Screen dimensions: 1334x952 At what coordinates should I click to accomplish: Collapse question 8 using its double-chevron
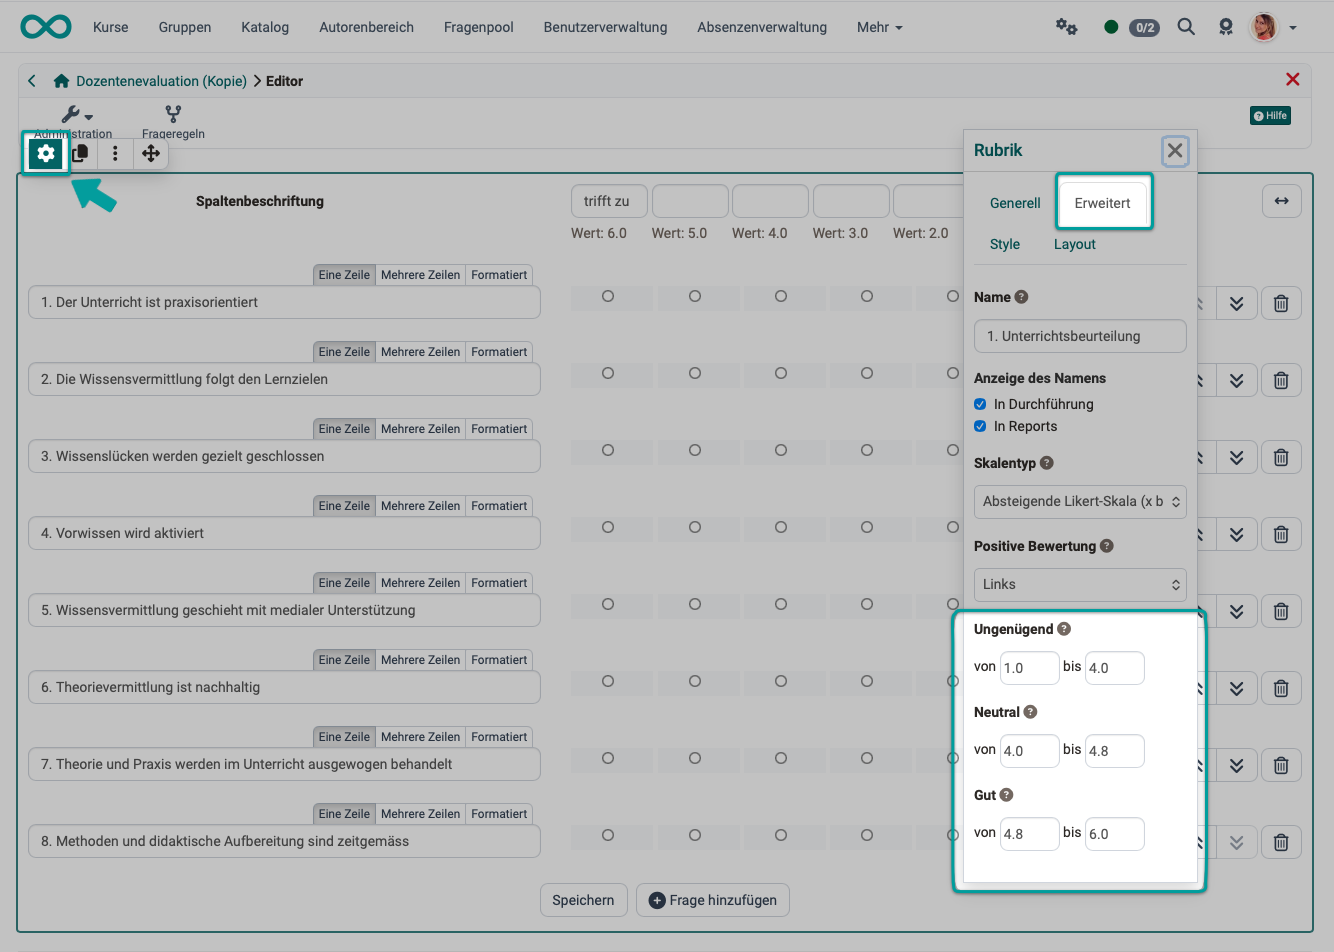coord(1237,842)
